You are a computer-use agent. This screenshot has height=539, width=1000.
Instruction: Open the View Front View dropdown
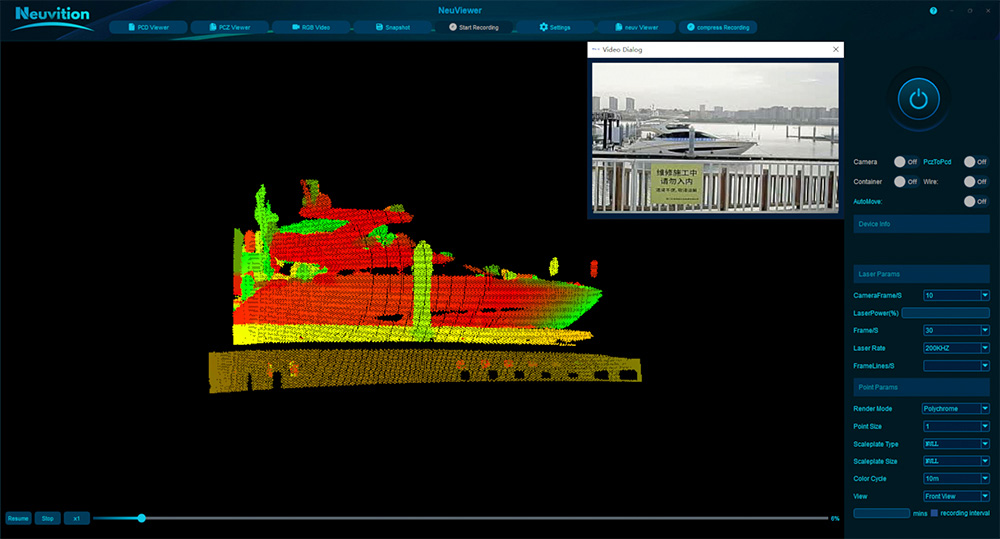956,496
